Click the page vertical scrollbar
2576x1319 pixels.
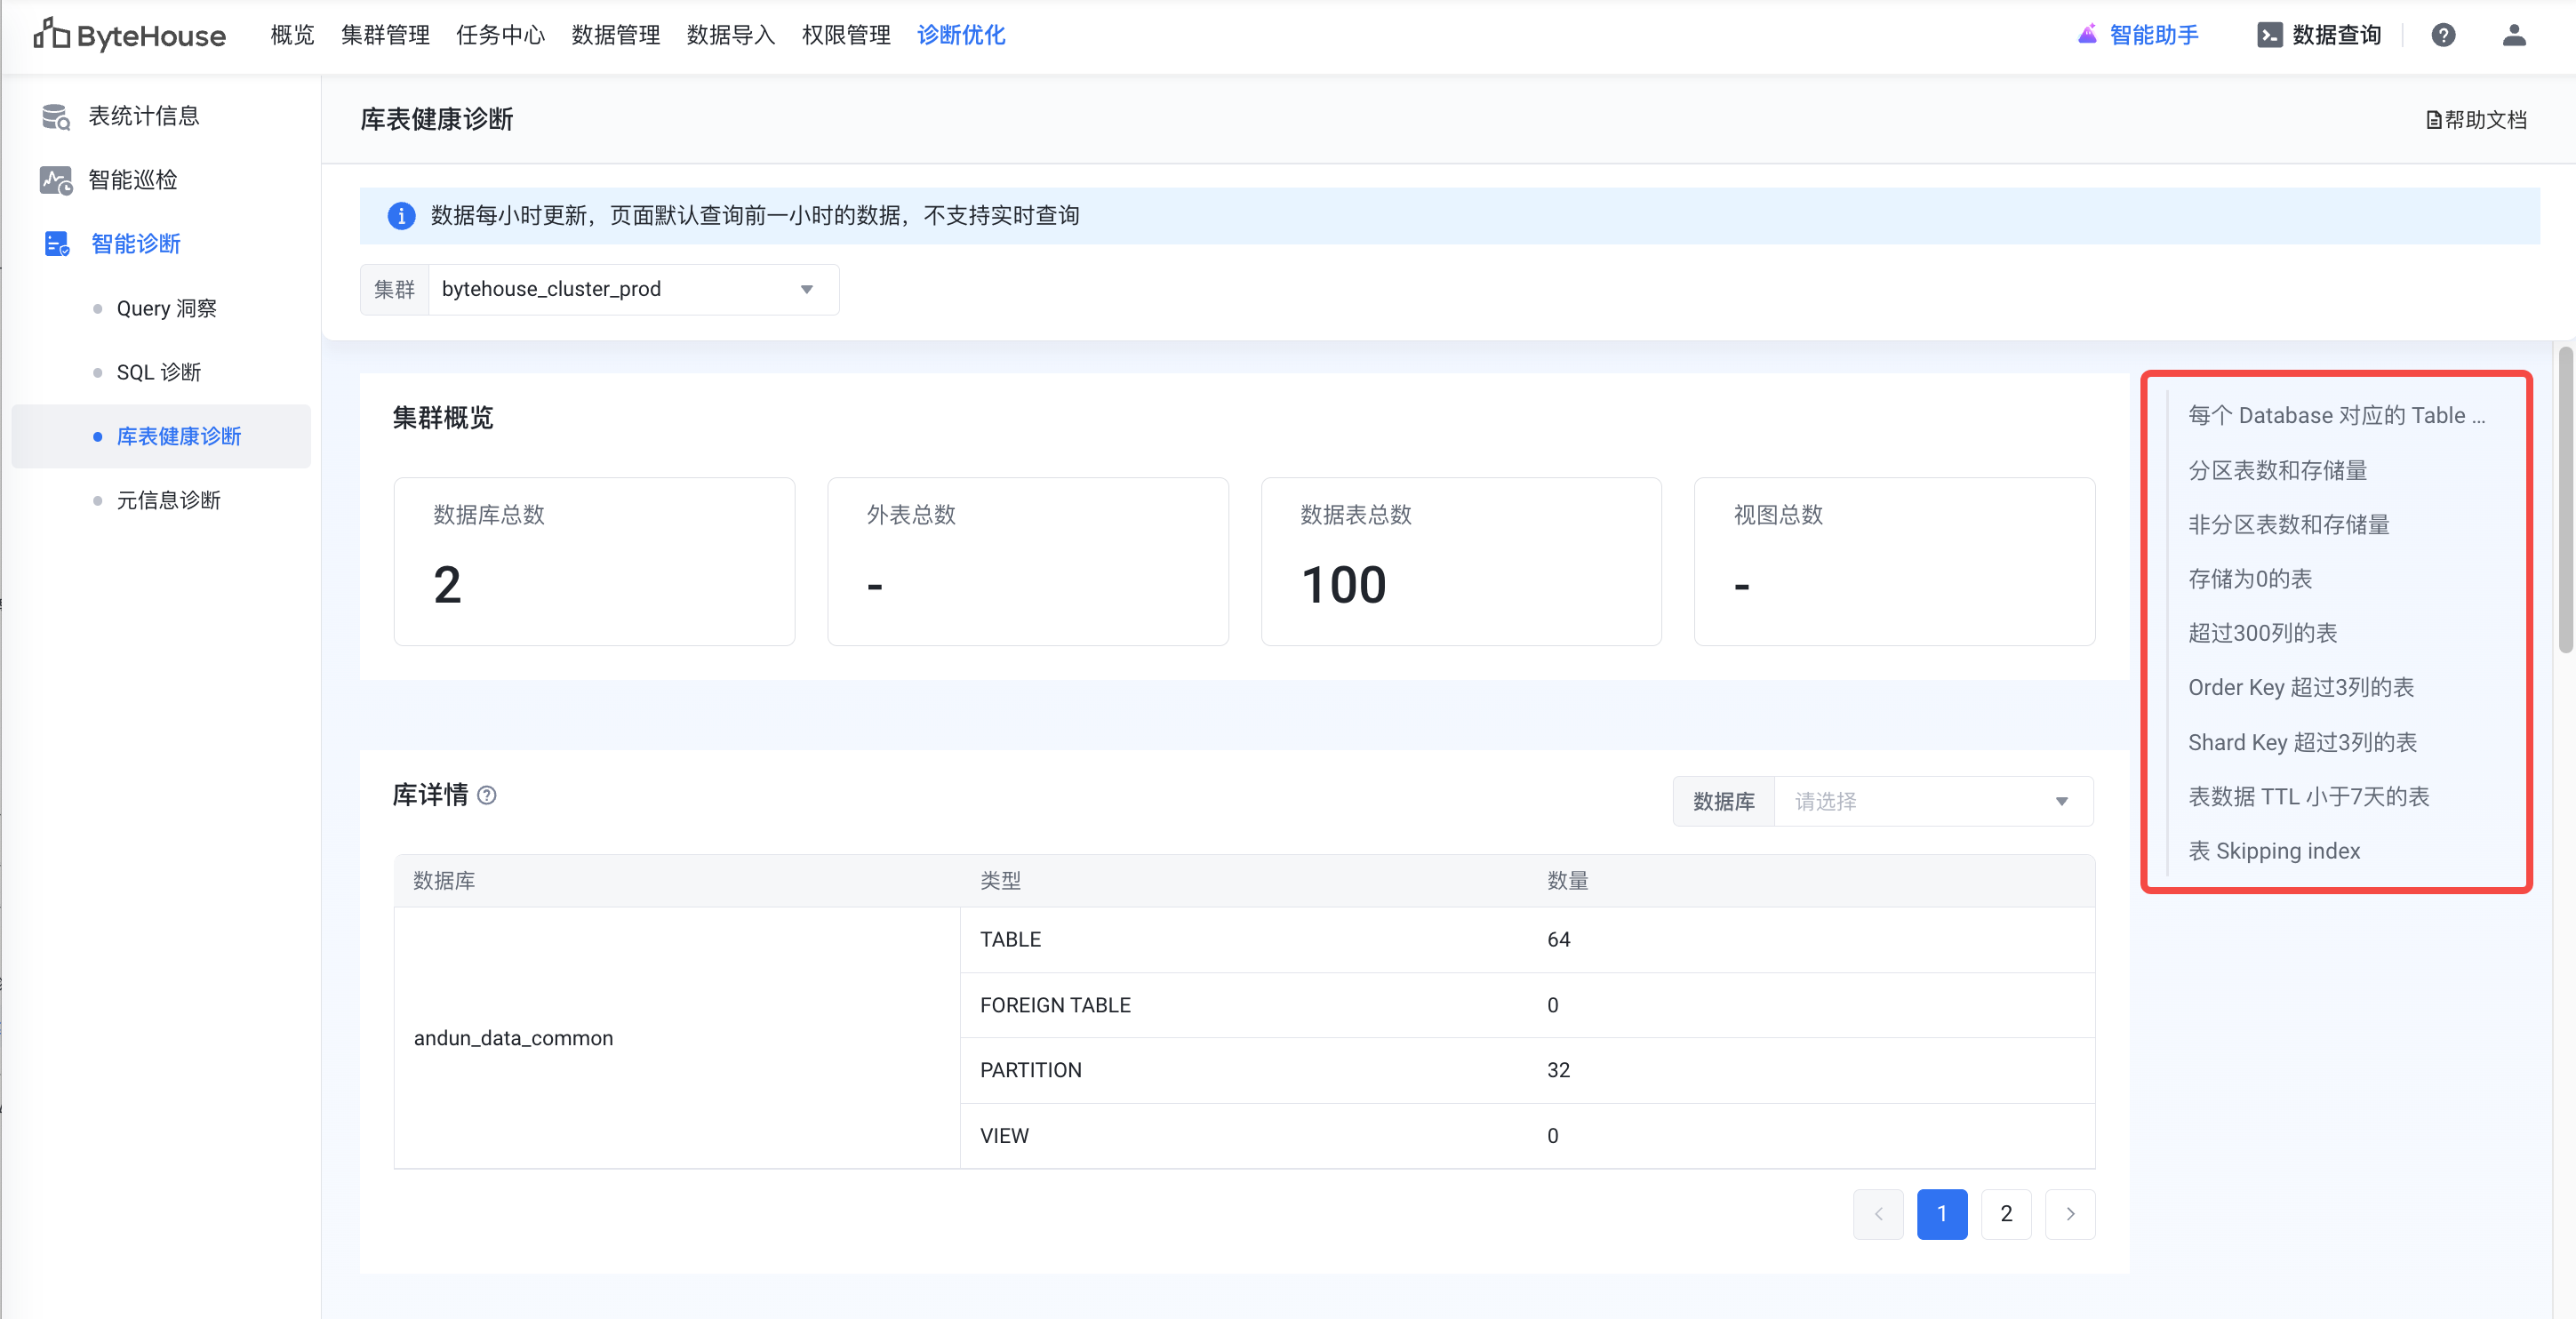coord(2565,500)
